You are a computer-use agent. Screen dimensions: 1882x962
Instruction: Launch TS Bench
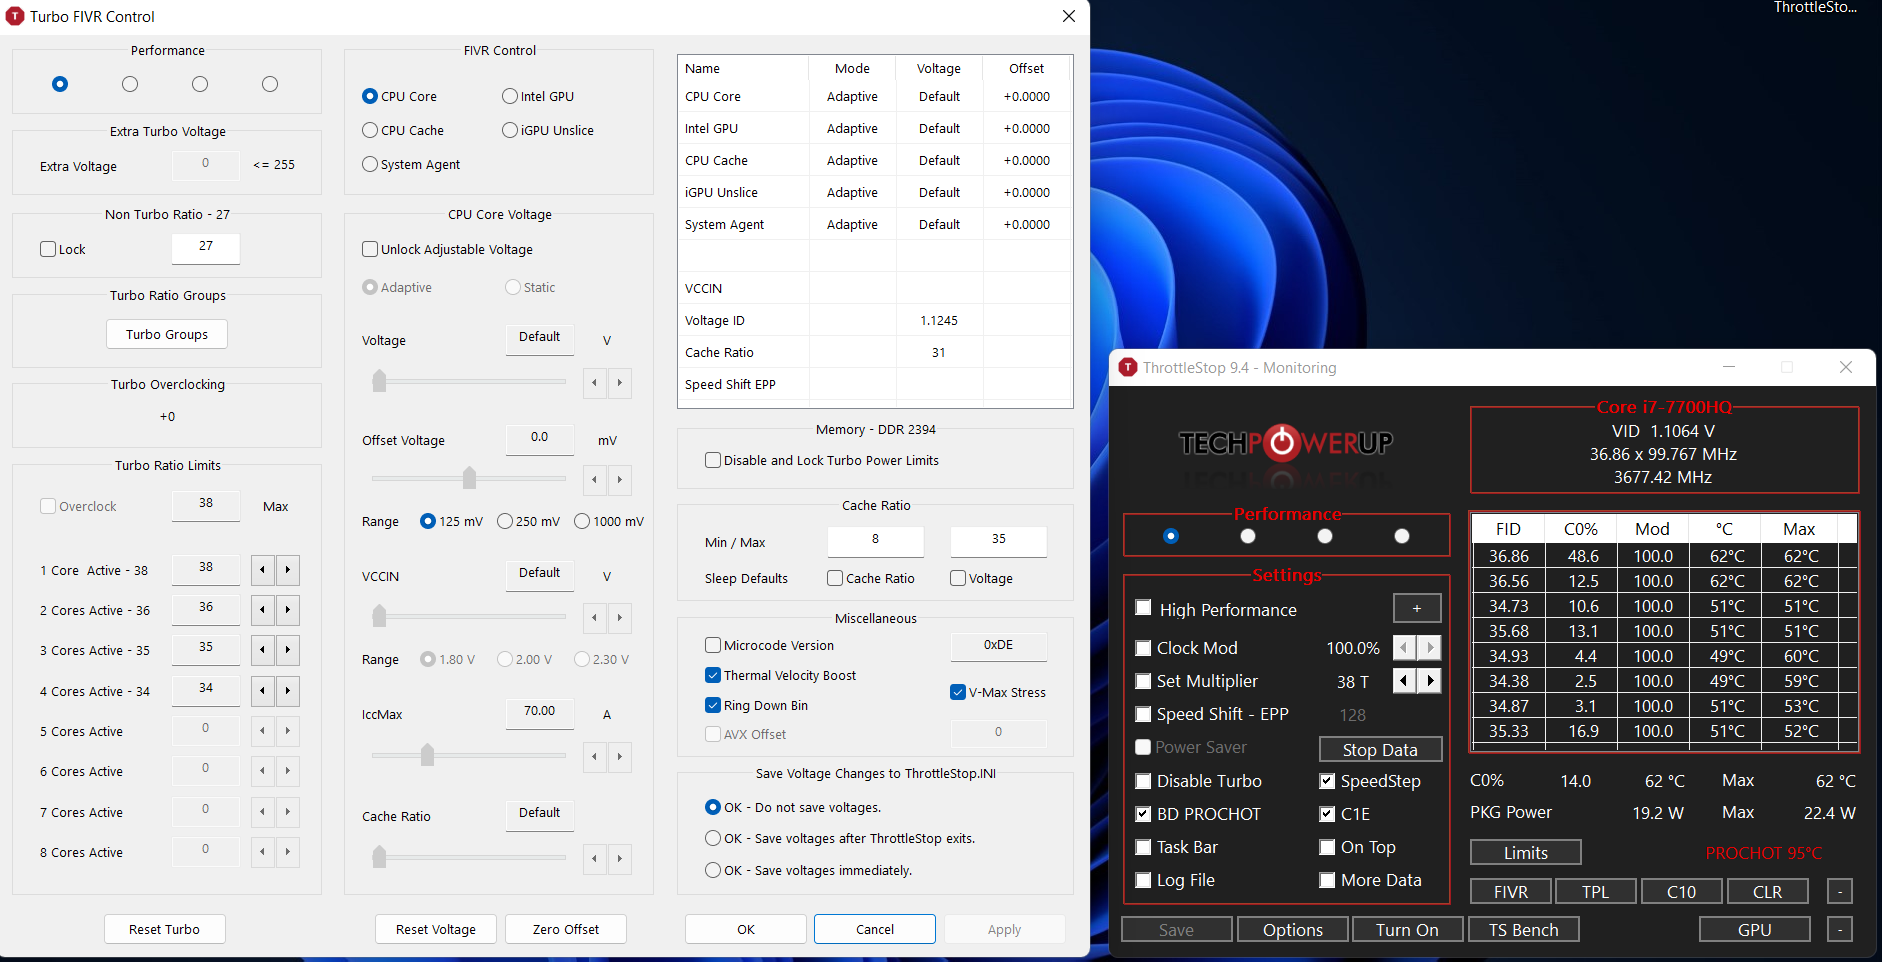click(1524, 930)
